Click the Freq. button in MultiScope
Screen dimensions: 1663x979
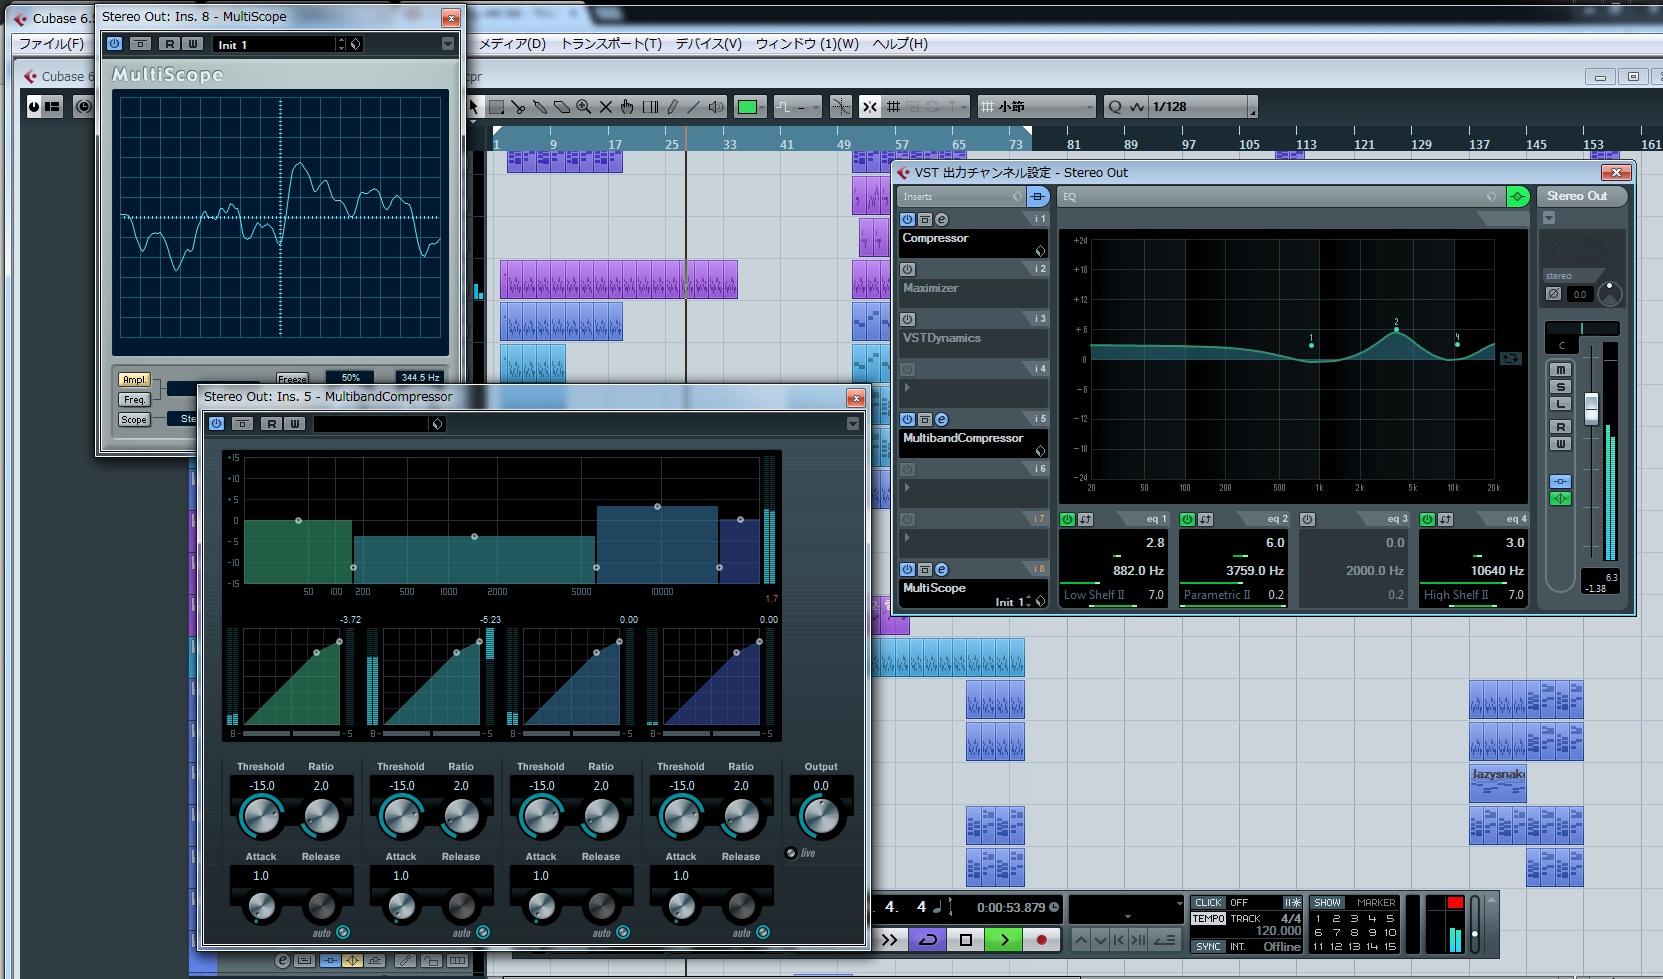(134, 400)
